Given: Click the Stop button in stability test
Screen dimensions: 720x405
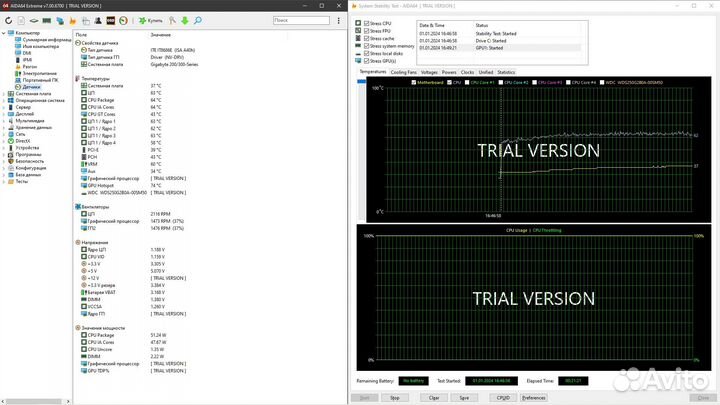Looking at the screenshot, I should 395,398.
